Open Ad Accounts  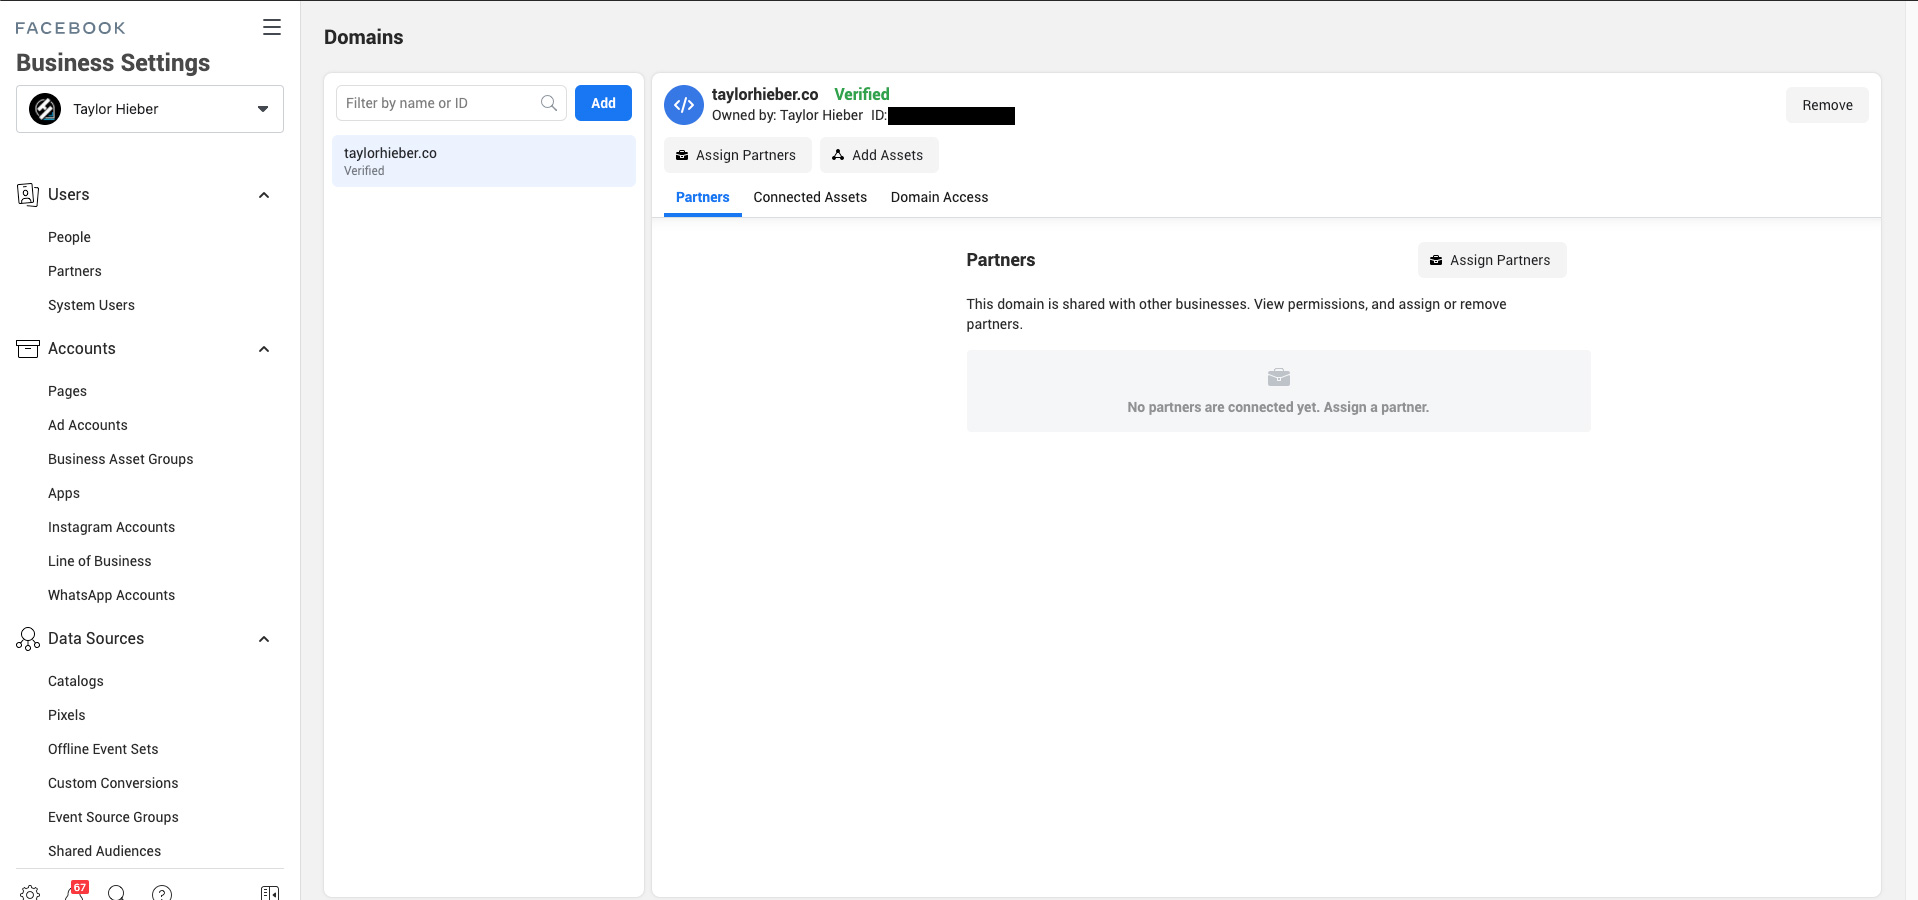click(88, 425)
